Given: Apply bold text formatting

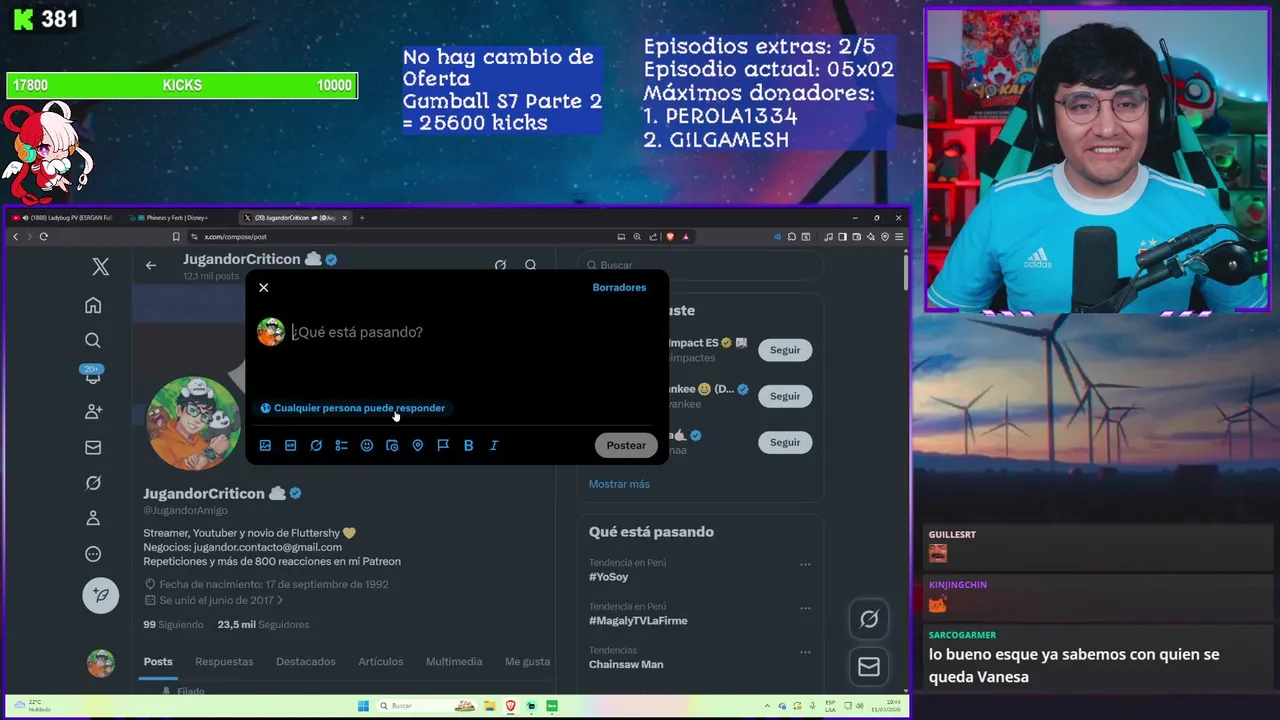Looking at the screenshot, I should click(x=468, y=445).
